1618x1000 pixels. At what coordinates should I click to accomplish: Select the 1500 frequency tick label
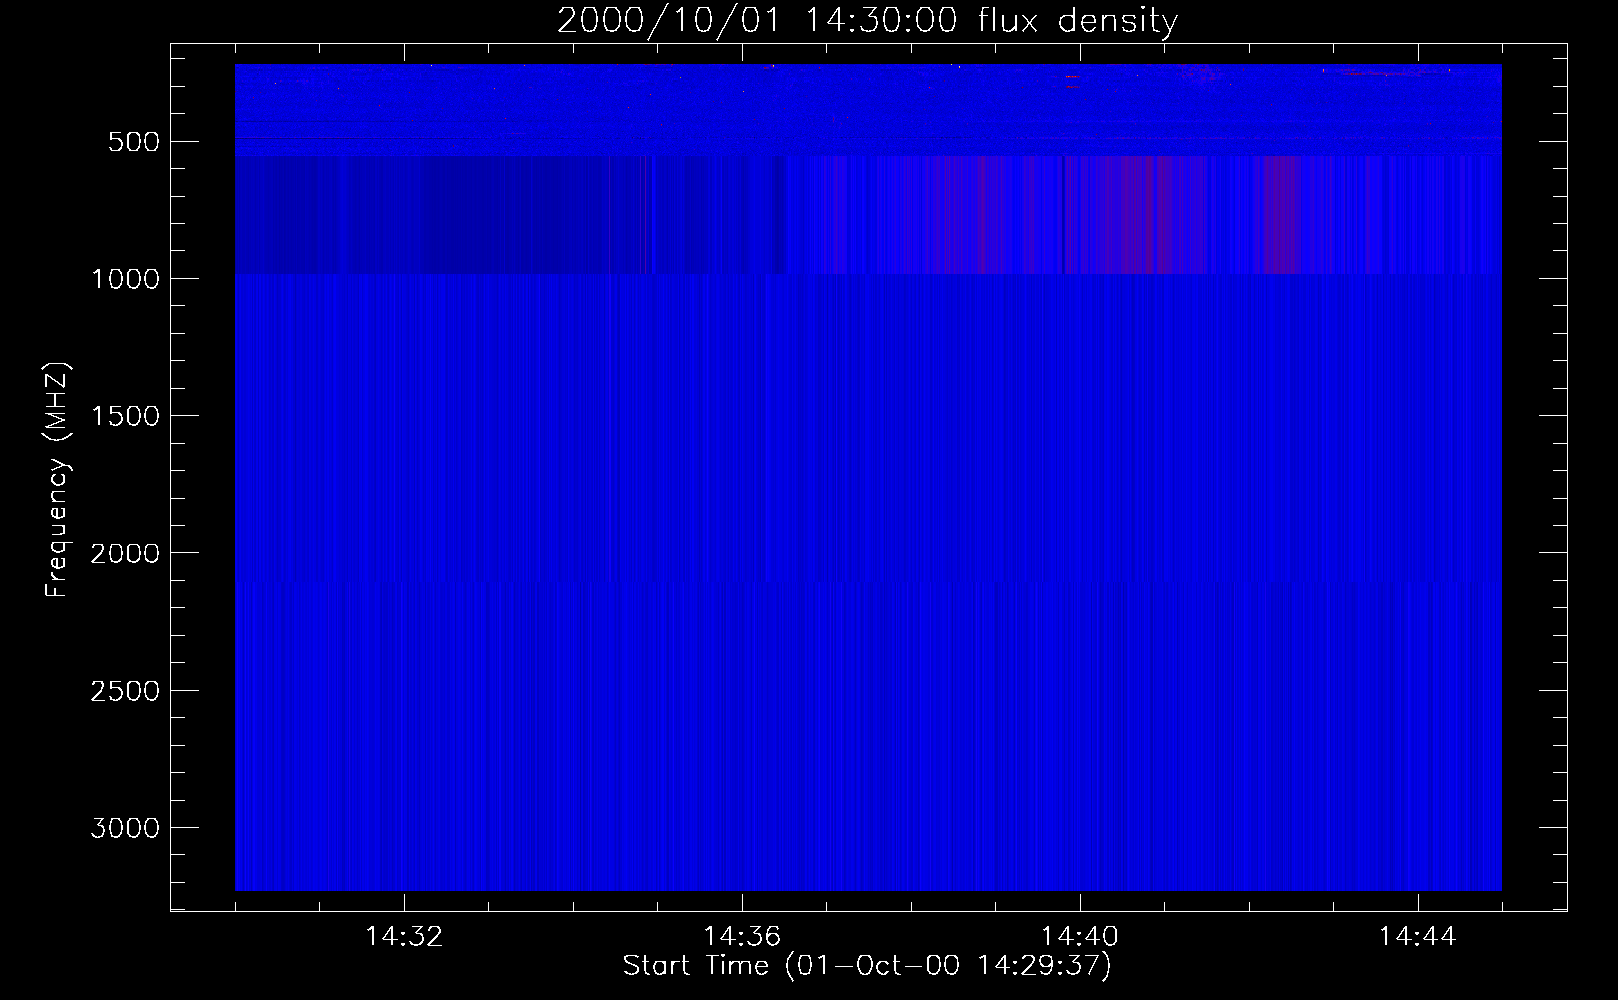(125, 416)
